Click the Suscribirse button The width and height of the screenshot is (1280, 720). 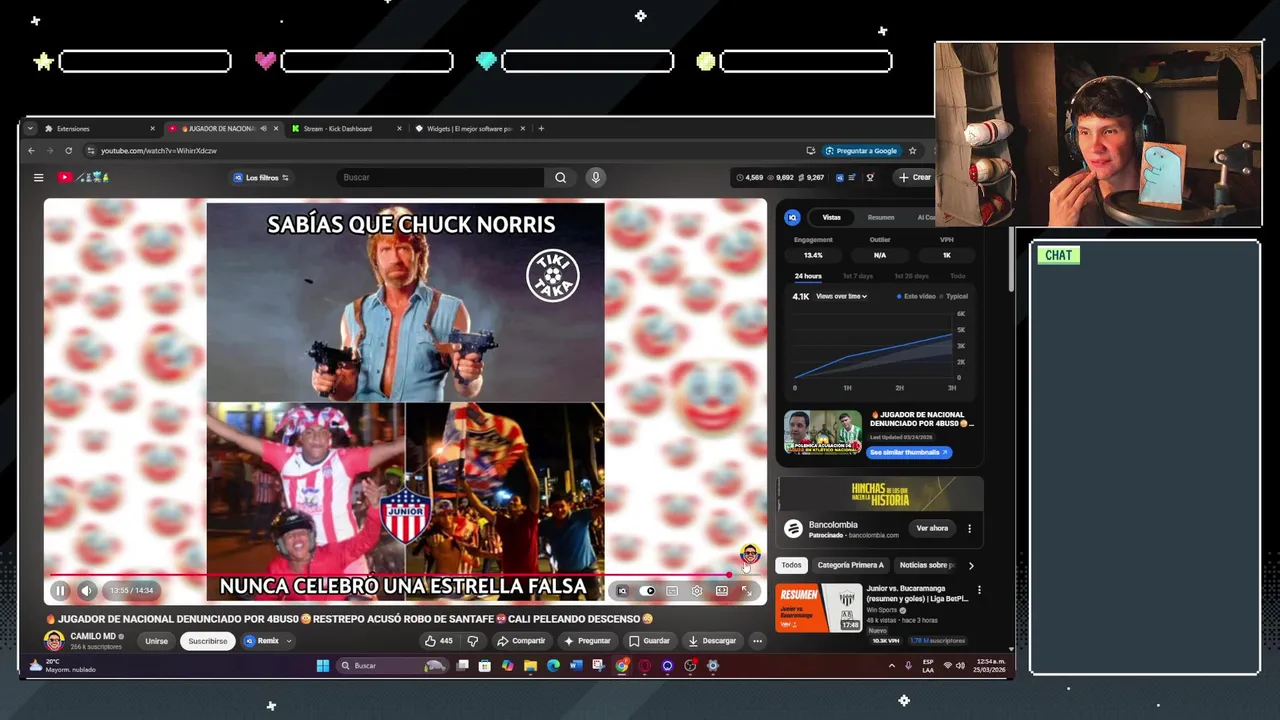coord(208,641)
